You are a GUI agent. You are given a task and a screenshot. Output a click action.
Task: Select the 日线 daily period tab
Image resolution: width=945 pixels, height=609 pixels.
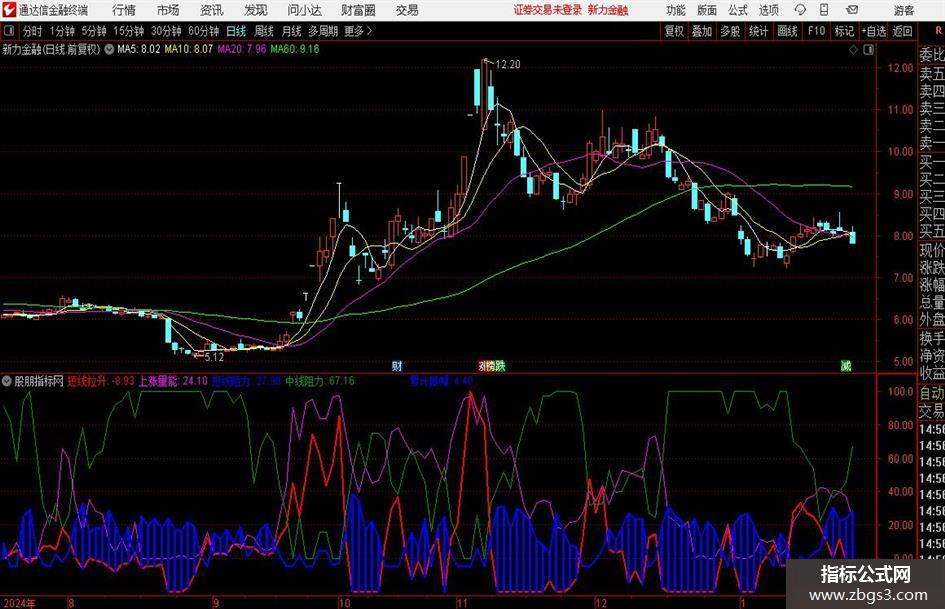coord(236,31)
